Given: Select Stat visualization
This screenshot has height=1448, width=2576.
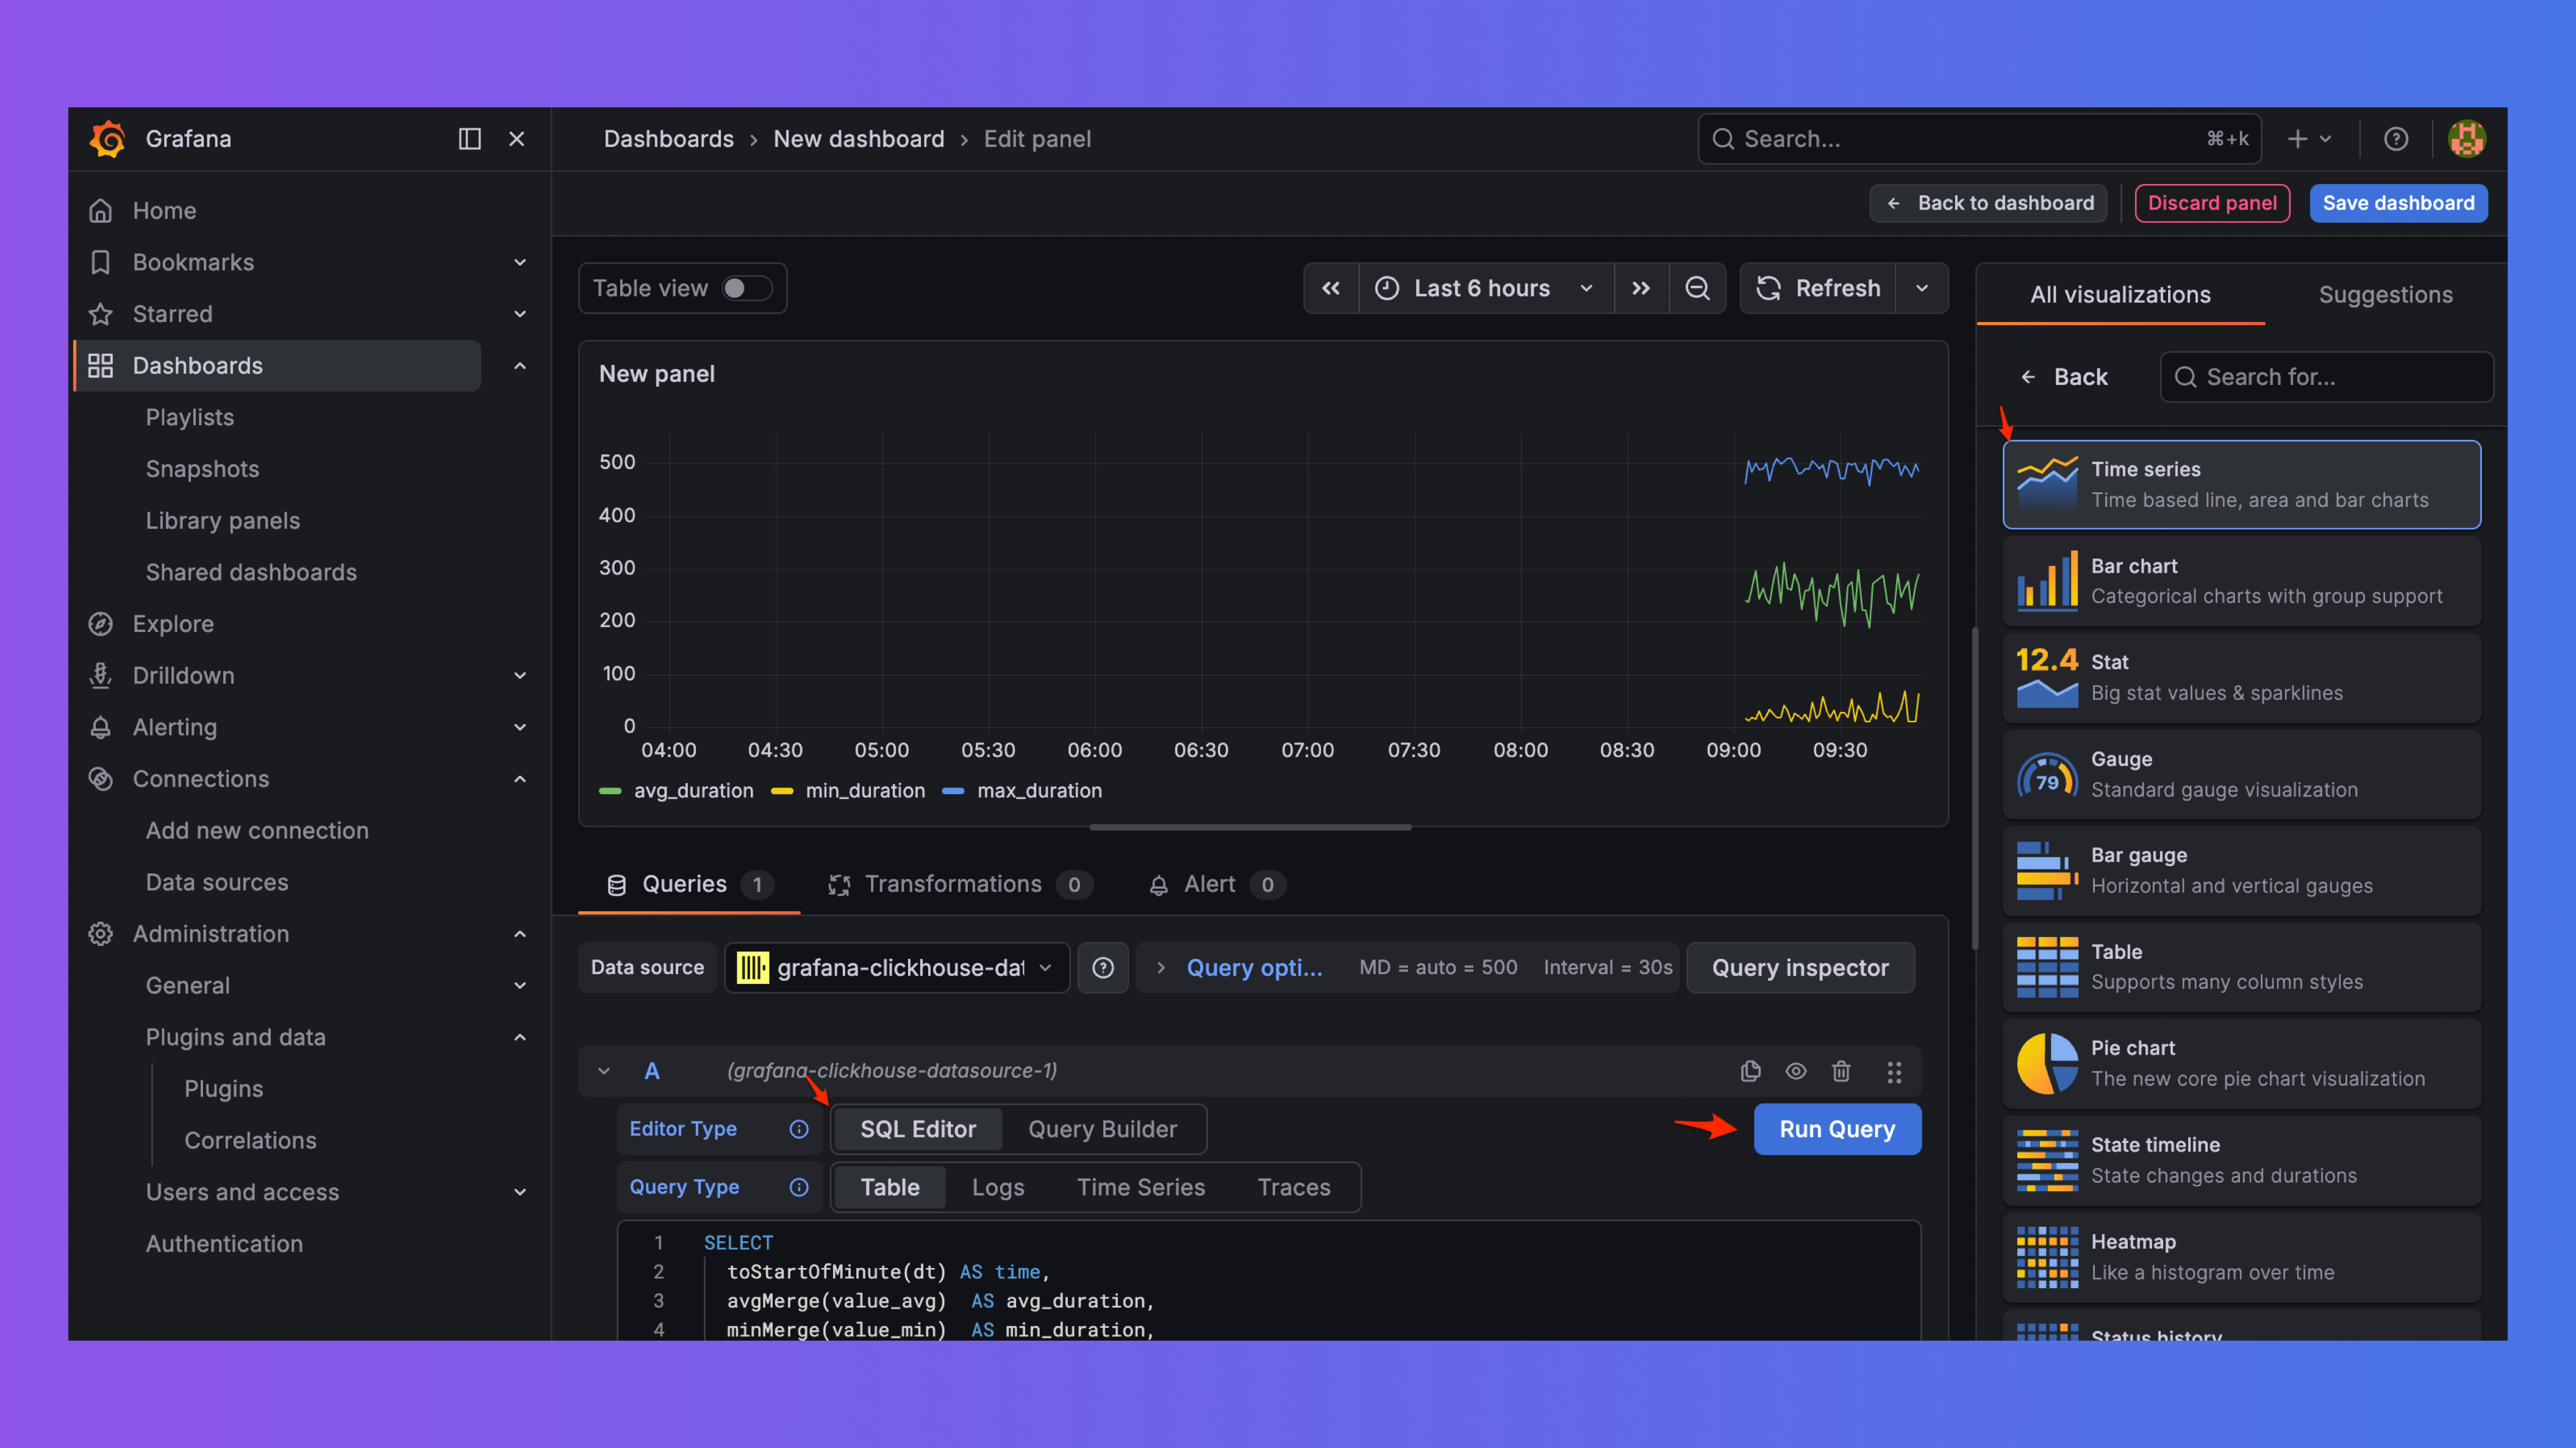Looking at the screenshot, I should 2241,677.
